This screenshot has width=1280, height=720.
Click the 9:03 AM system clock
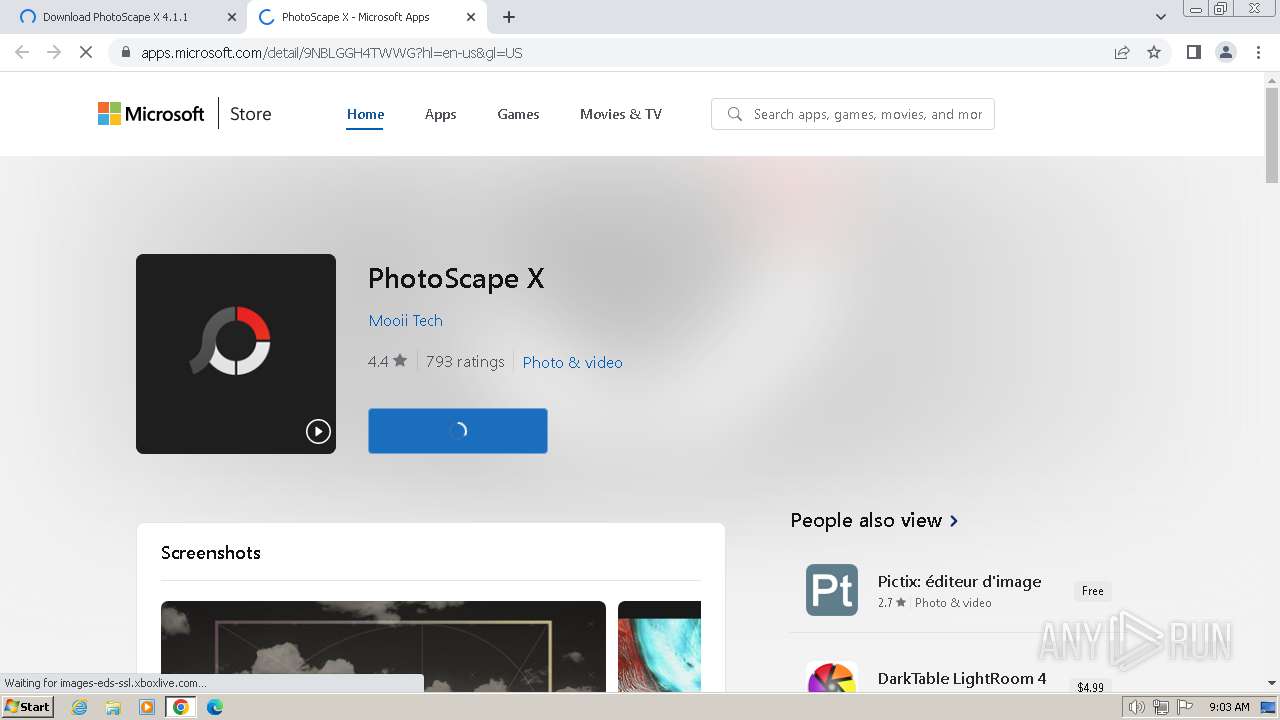[x=1229, y=707]
